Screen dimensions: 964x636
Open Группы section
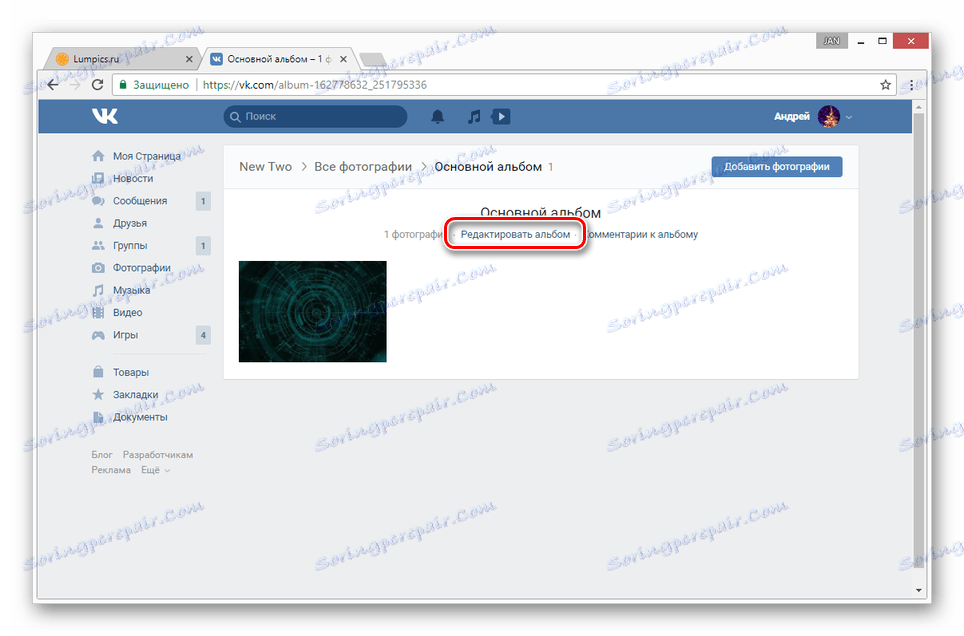130,245
